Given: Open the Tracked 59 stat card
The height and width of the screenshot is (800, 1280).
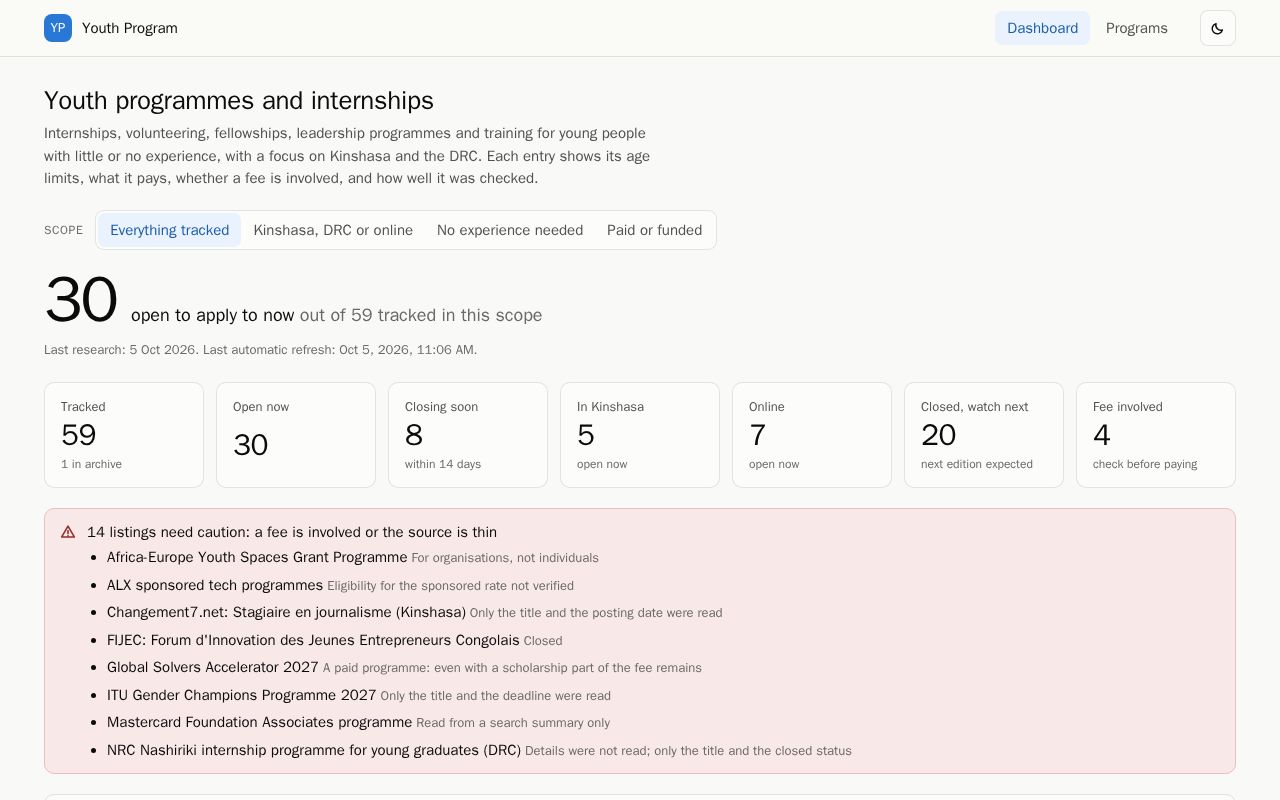Looking at the screenshot, I should point(124,435).
